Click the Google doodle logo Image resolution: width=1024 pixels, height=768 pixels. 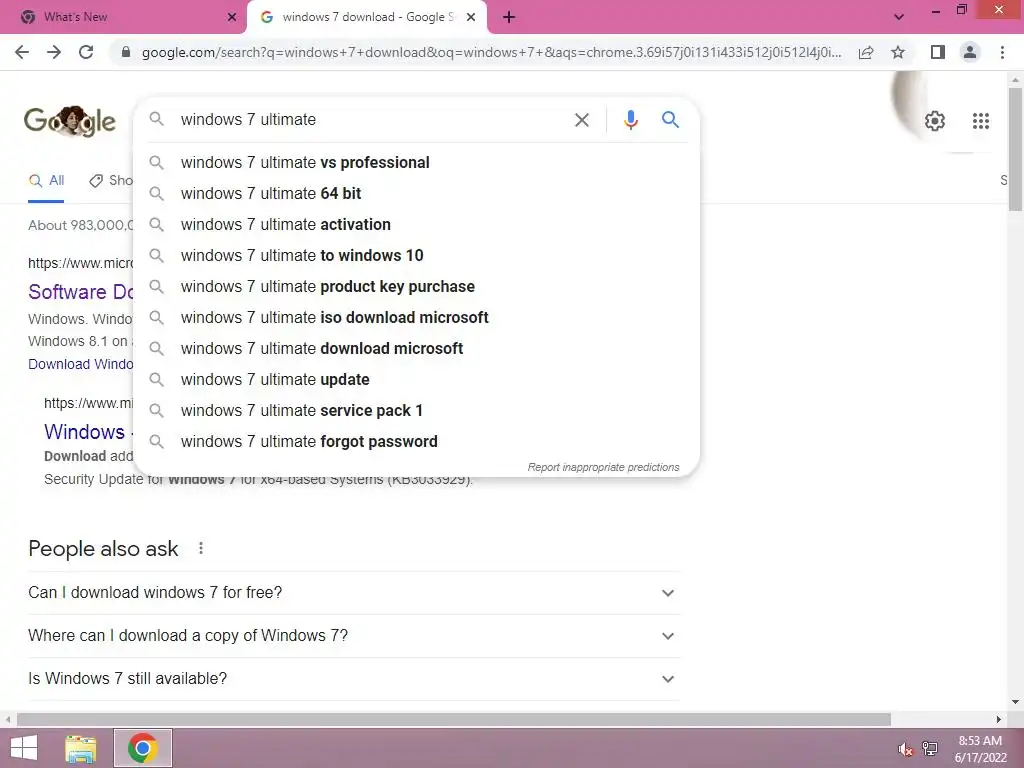(70, 121)
